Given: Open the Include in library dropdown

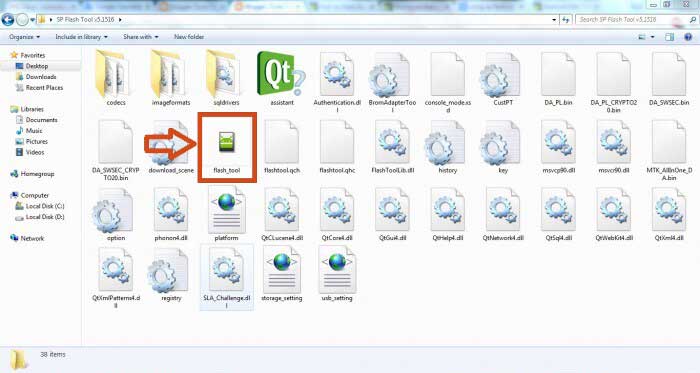Looking at the screenshot, I should point(81,37).
